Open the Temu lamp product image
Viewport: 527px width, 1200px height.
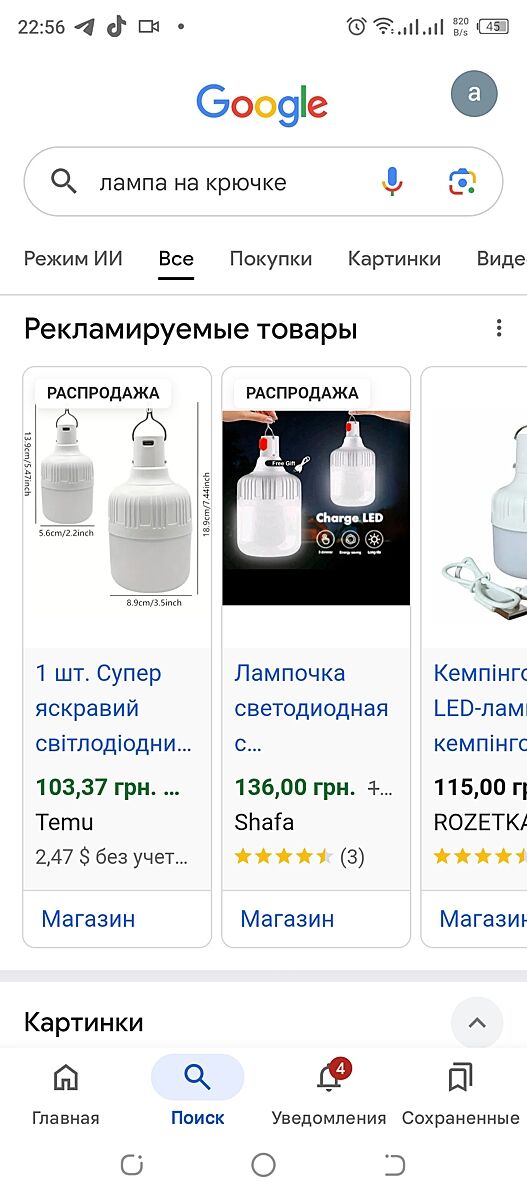(117, 508)
